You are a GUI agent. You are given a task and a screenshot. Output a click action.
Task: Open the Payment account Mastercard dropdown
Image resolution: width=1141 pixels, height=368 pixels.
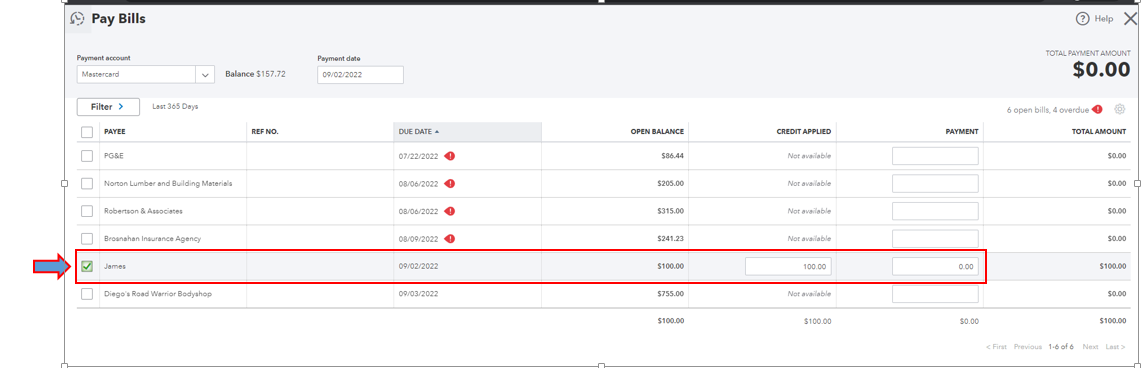click(x=146, y=74)
